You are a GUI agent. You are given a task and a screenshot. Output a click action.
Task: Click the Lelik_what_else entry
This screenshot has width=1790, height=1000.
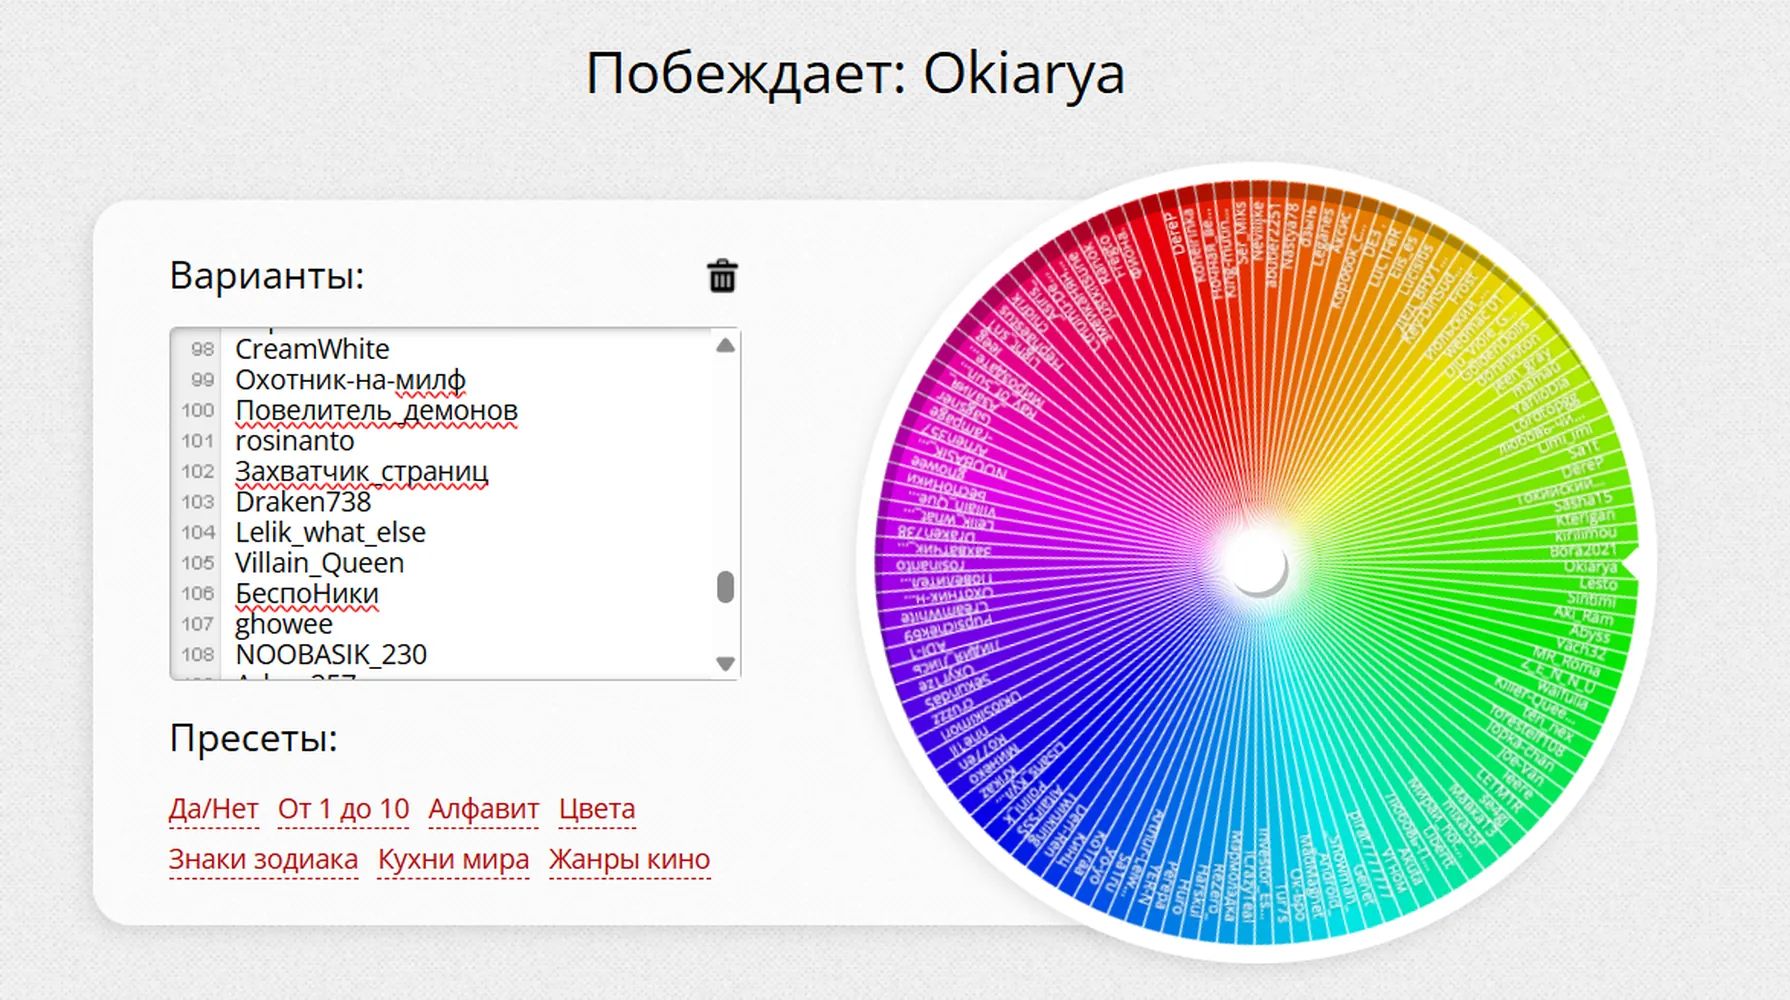pos(330,532)
